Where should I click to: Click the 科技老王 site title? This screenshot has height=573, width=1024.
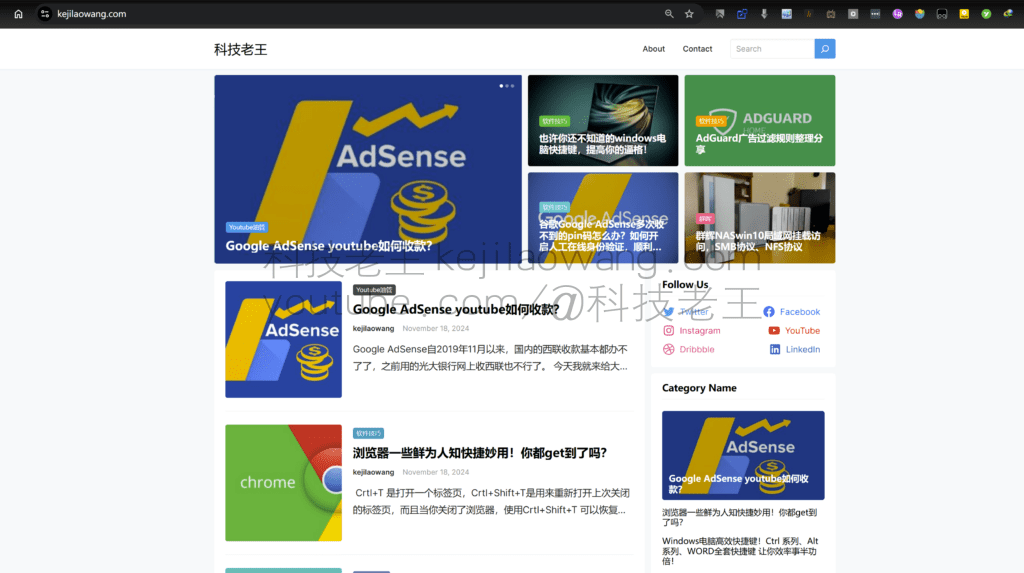pos(241,50)
